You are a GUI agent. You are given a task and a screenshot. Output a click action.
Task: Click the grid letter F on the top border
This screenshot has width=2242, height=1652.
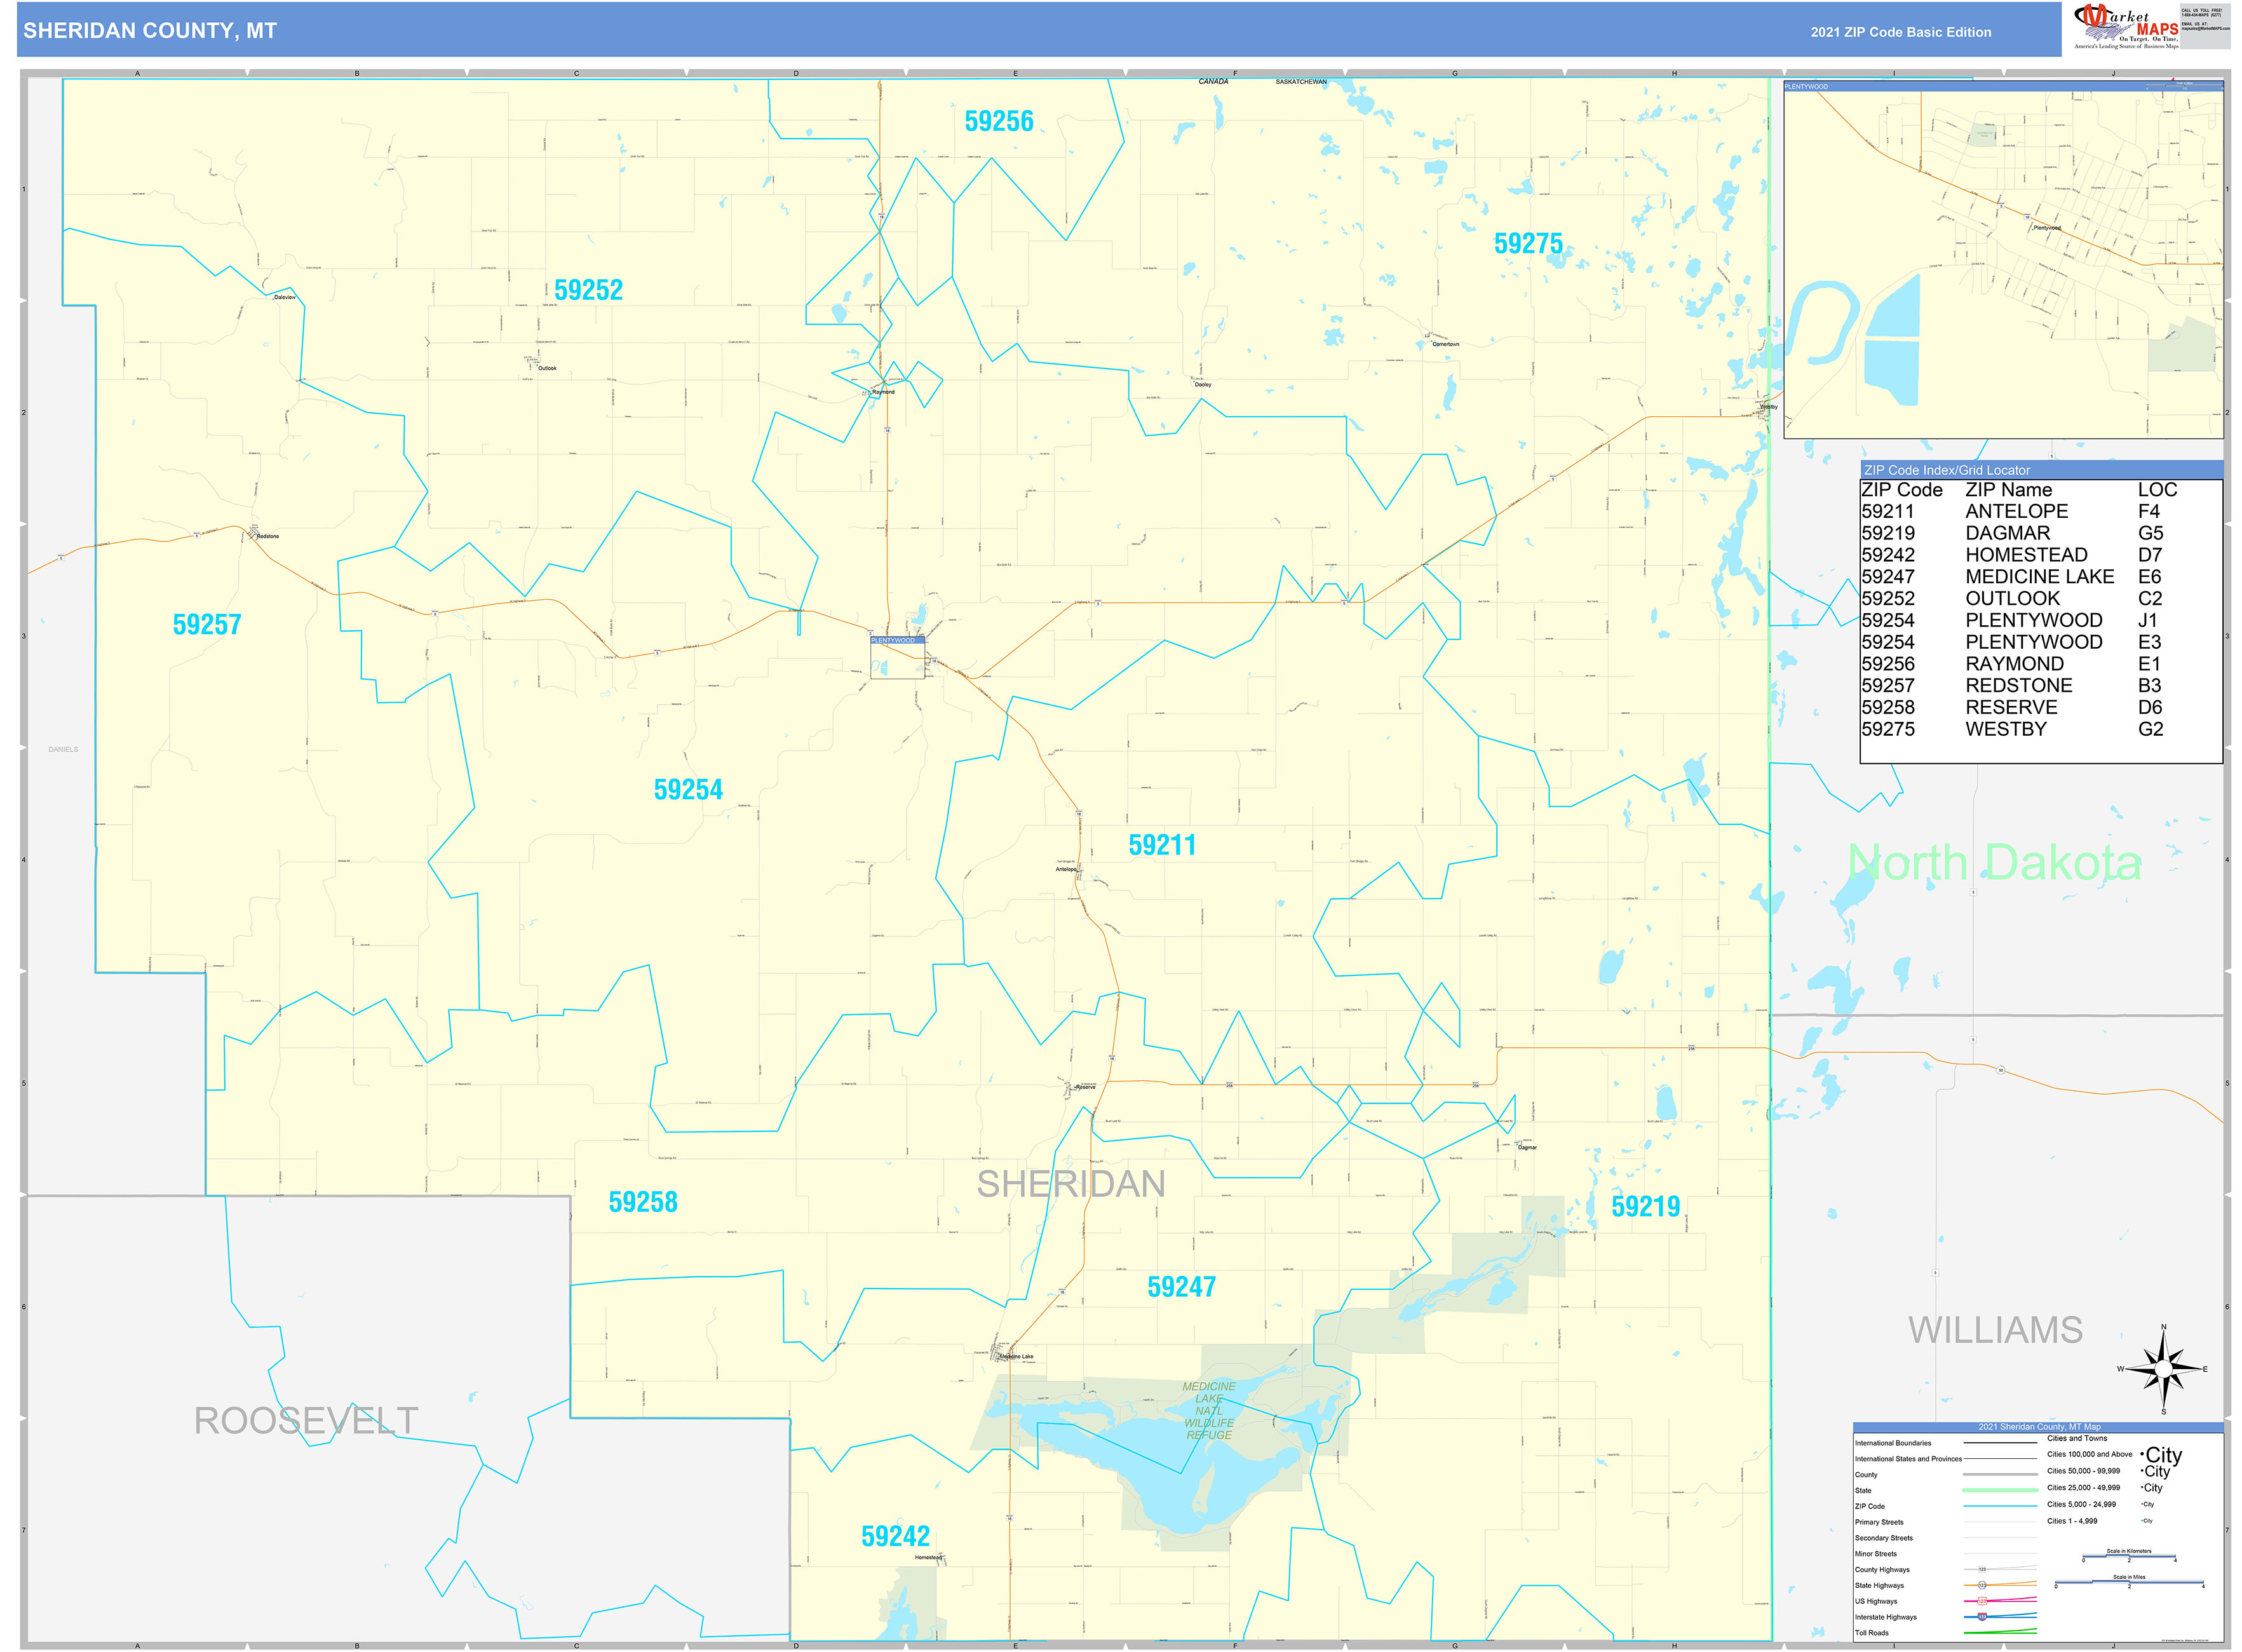(1235, 72)
